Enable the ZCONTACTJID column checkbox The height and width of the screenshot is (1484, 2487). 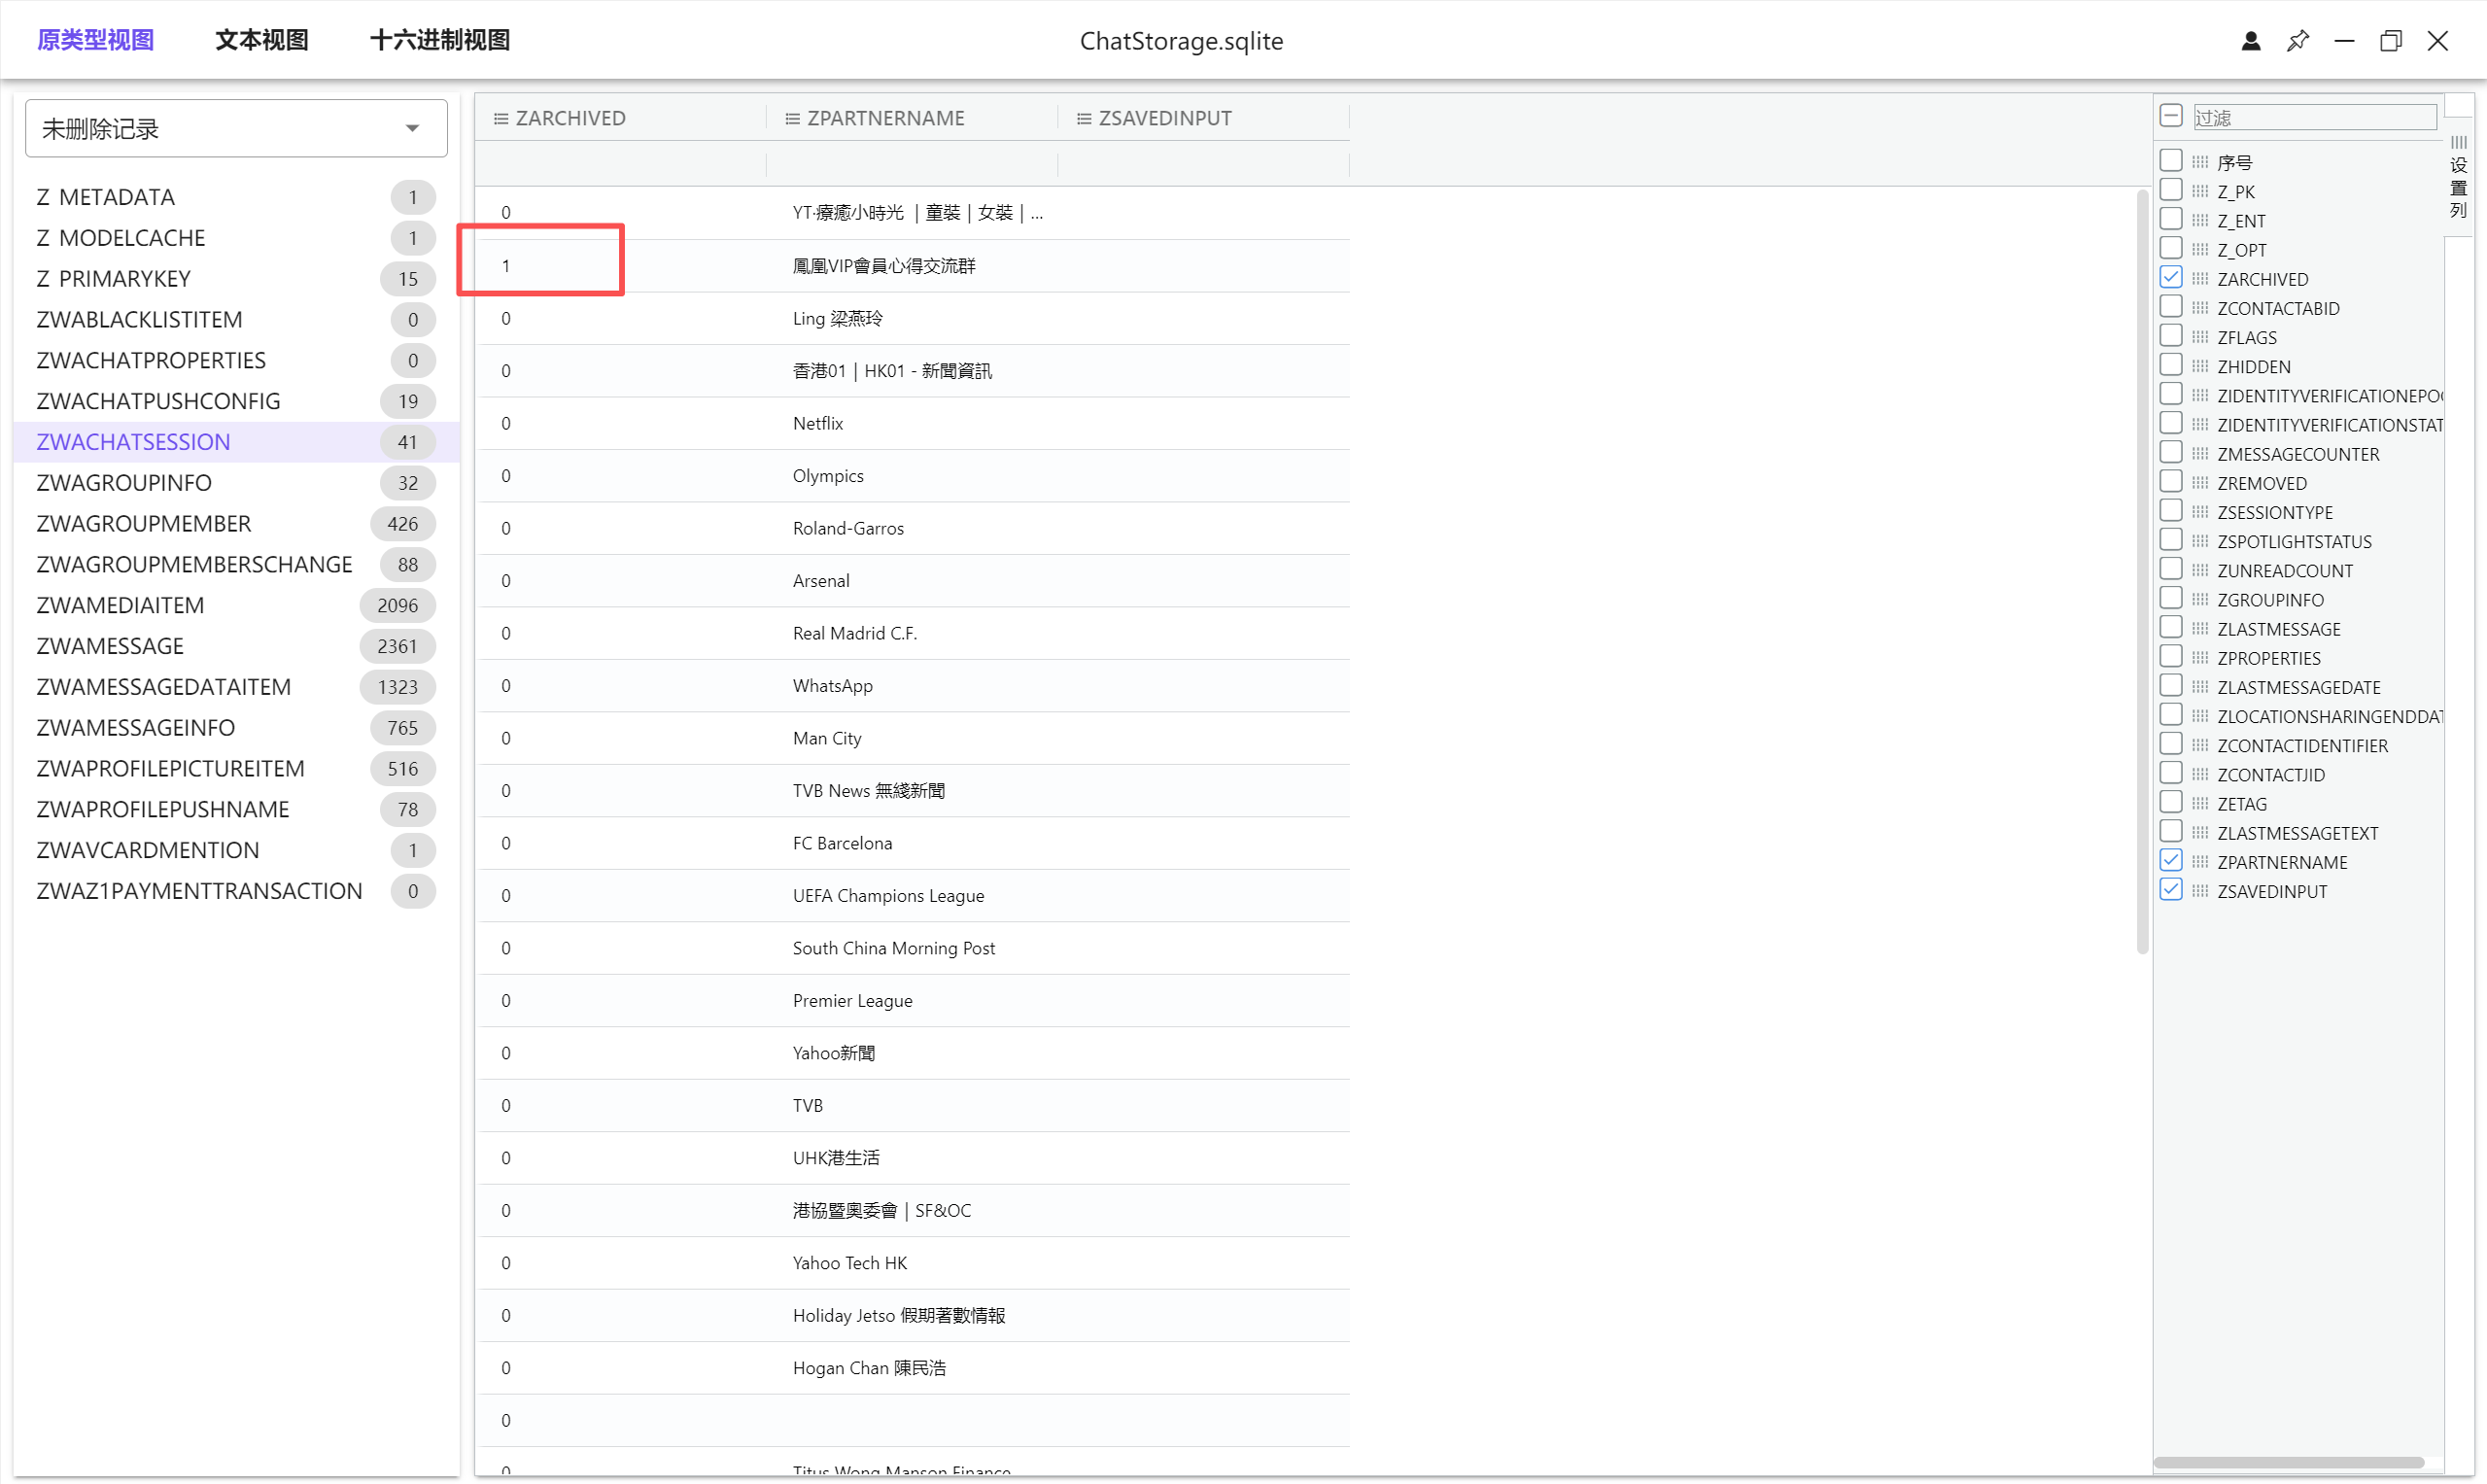coord(2170,774)
